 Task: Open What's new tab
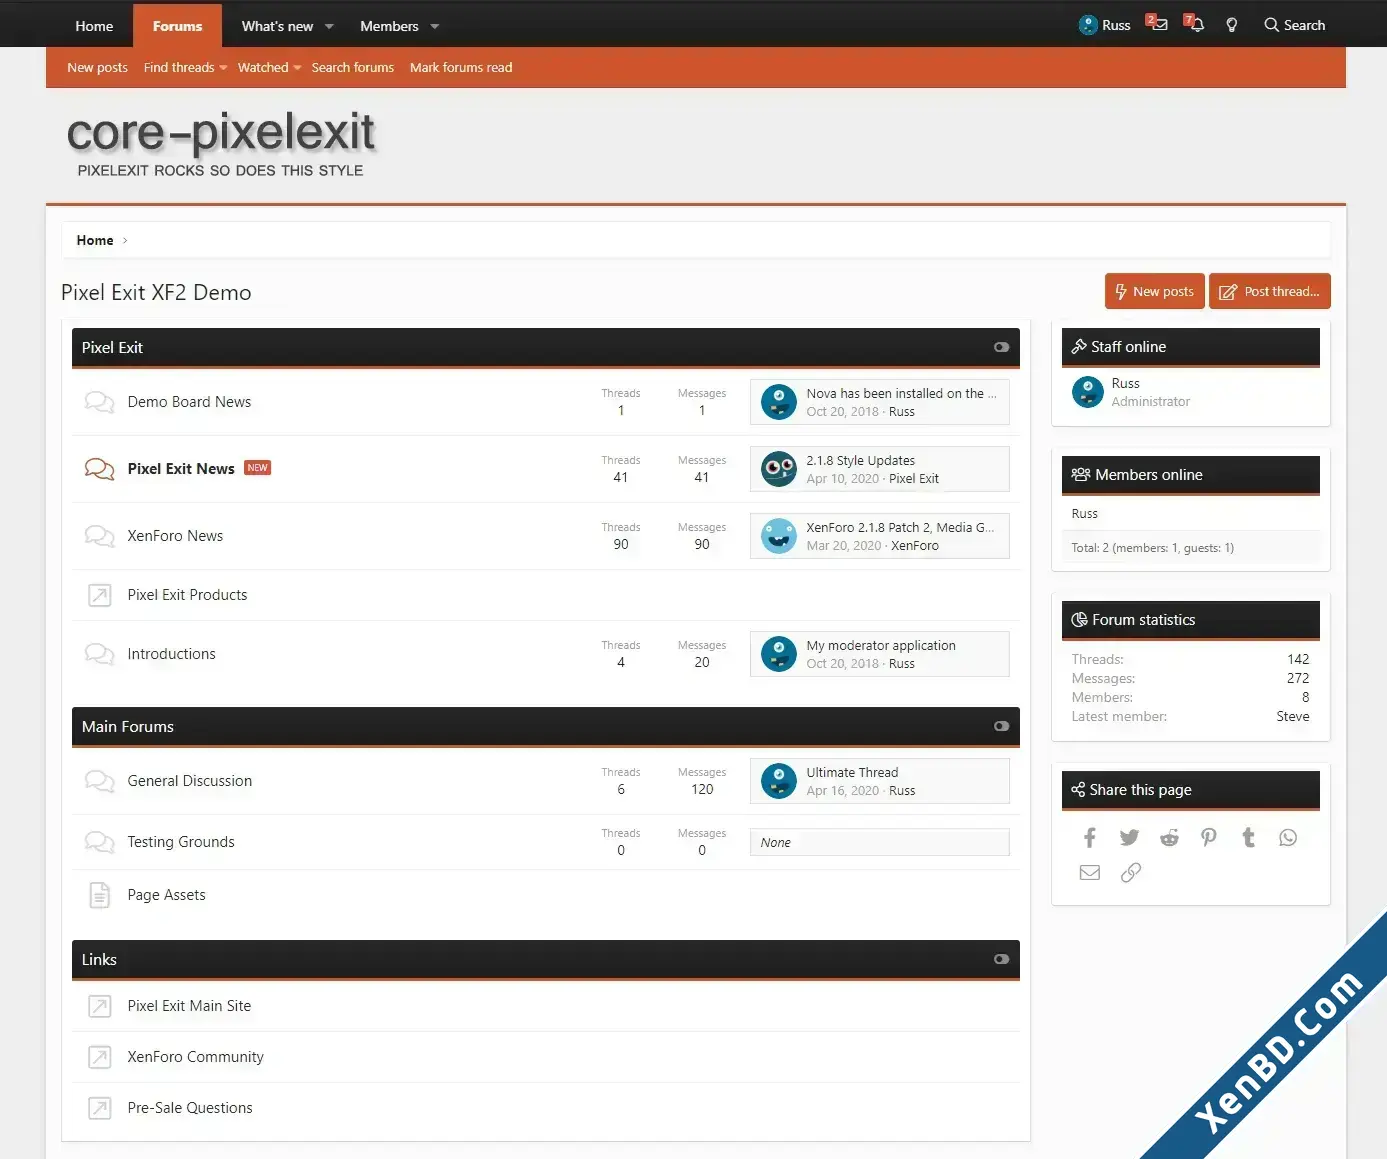(x=277, y=26)
